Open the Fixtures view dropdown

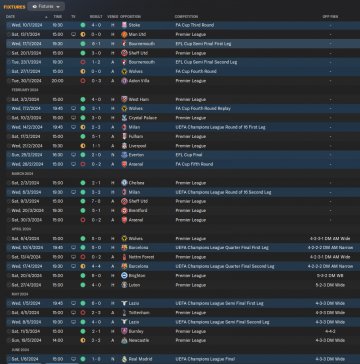[x=46, y=6]
